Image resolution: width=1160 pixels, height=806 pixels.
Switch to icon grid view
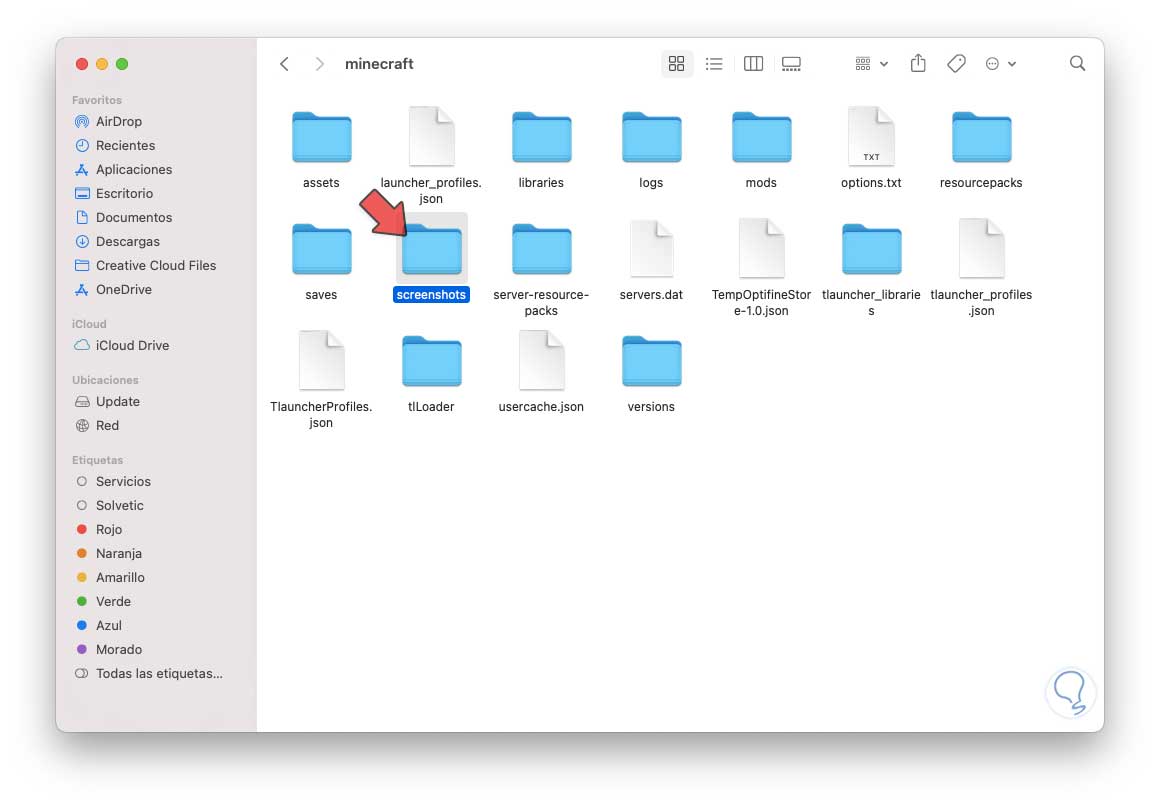676,64
